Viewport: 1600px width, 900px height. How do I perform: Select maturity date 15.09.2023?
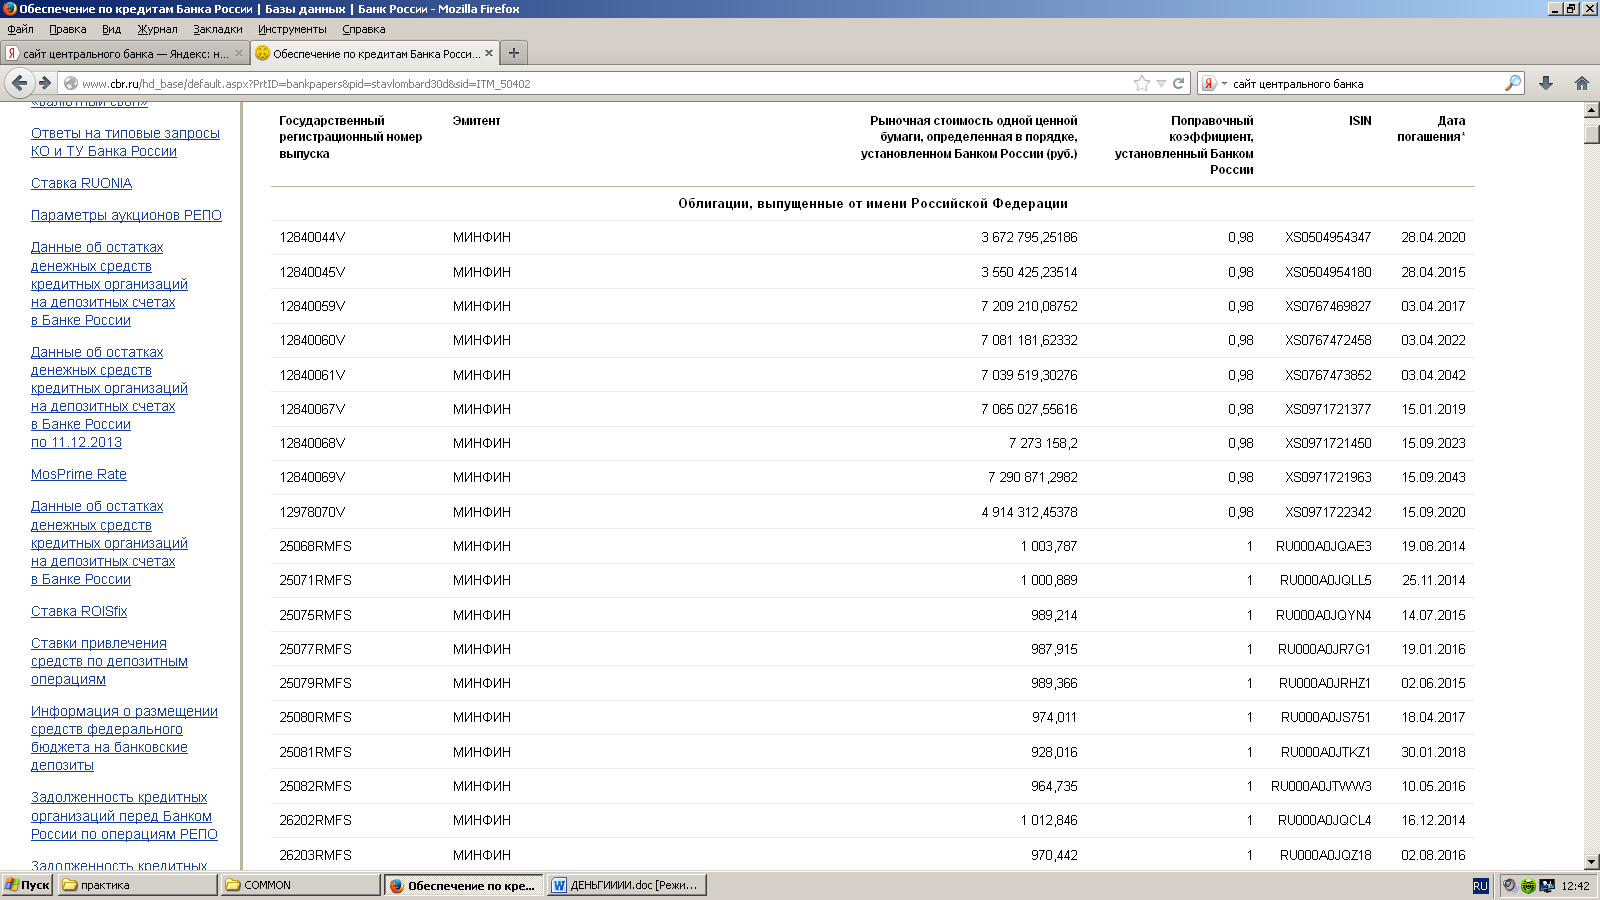point(1433,443)
